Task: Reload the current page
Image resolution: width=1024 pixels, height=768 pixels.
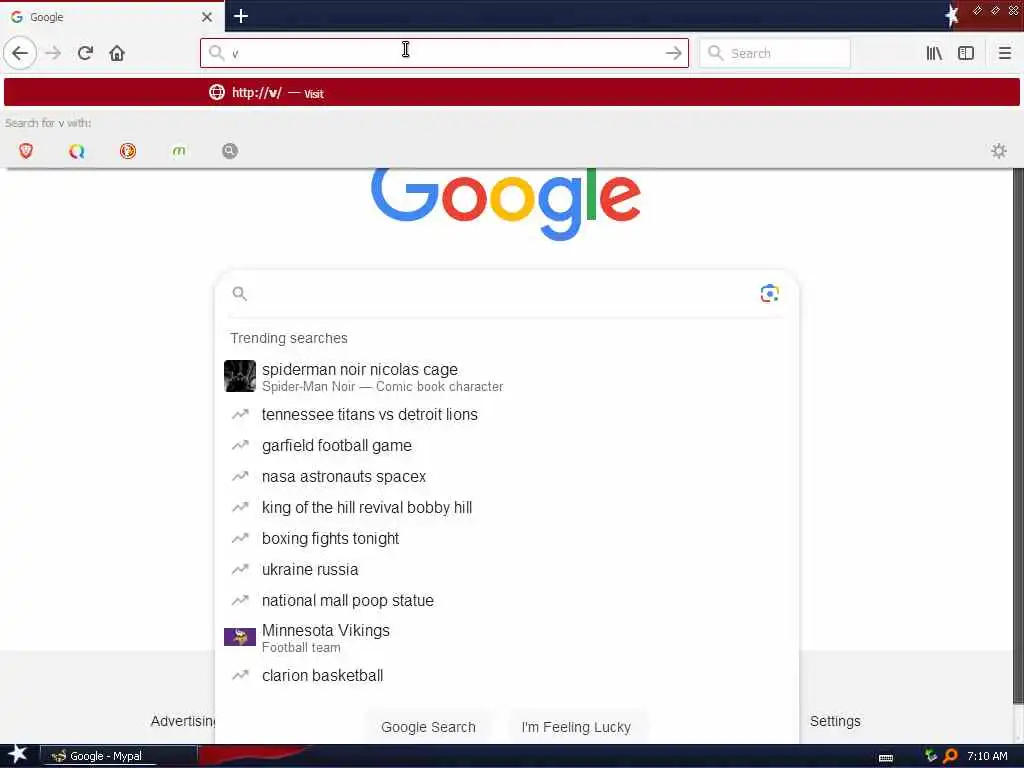Action: point(85,53)
